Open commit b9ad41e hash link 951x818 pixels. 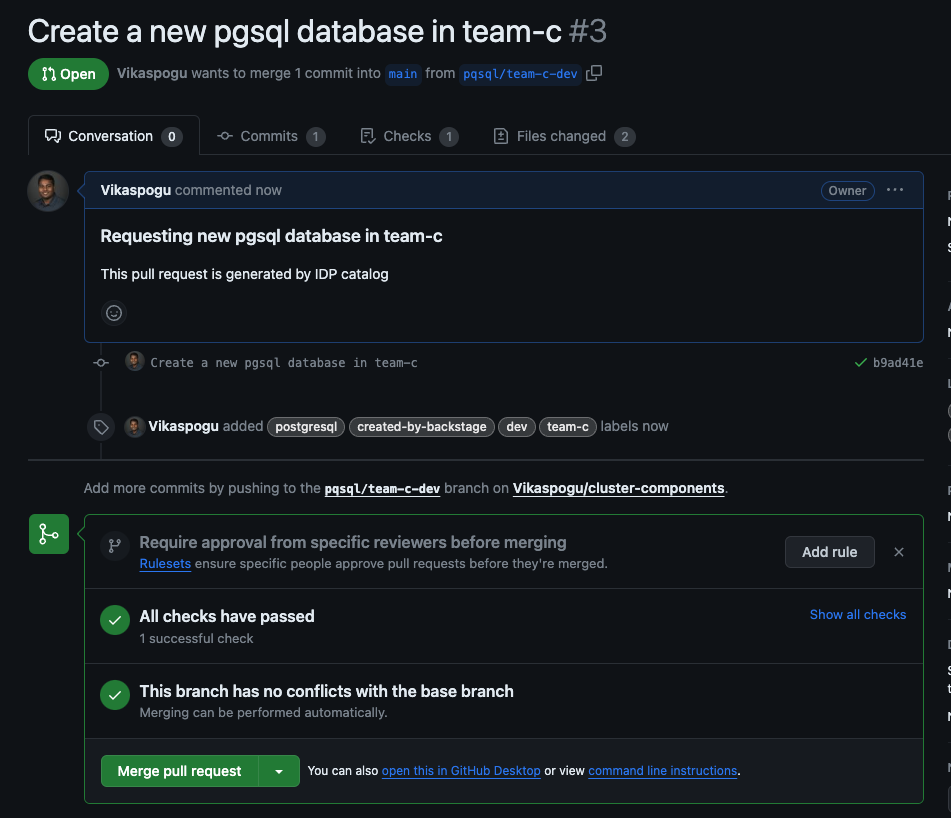(898, 363)
